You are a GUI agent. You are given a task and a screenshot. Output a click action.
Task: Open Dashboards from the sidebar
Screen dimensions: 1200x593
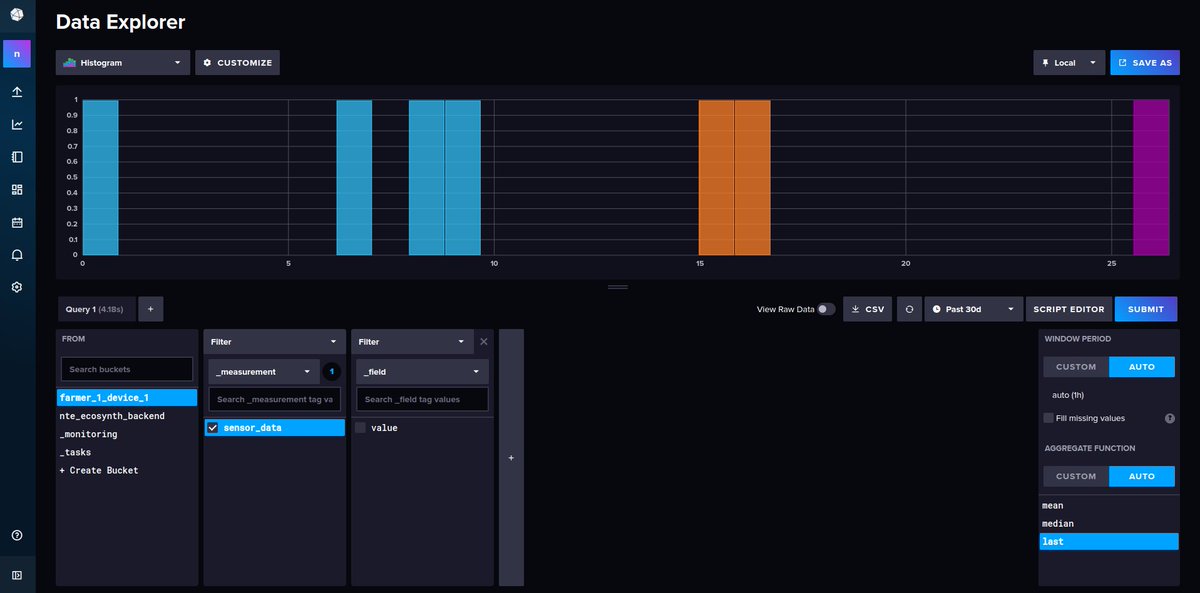(x=17, y=189)
